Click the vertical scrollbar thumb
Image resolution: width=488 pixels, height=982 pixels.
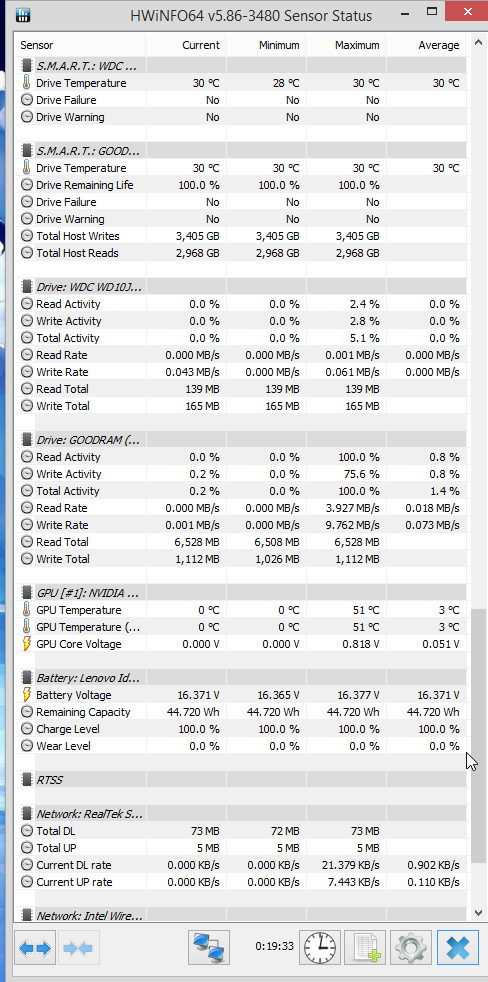[x=479, y=735]
